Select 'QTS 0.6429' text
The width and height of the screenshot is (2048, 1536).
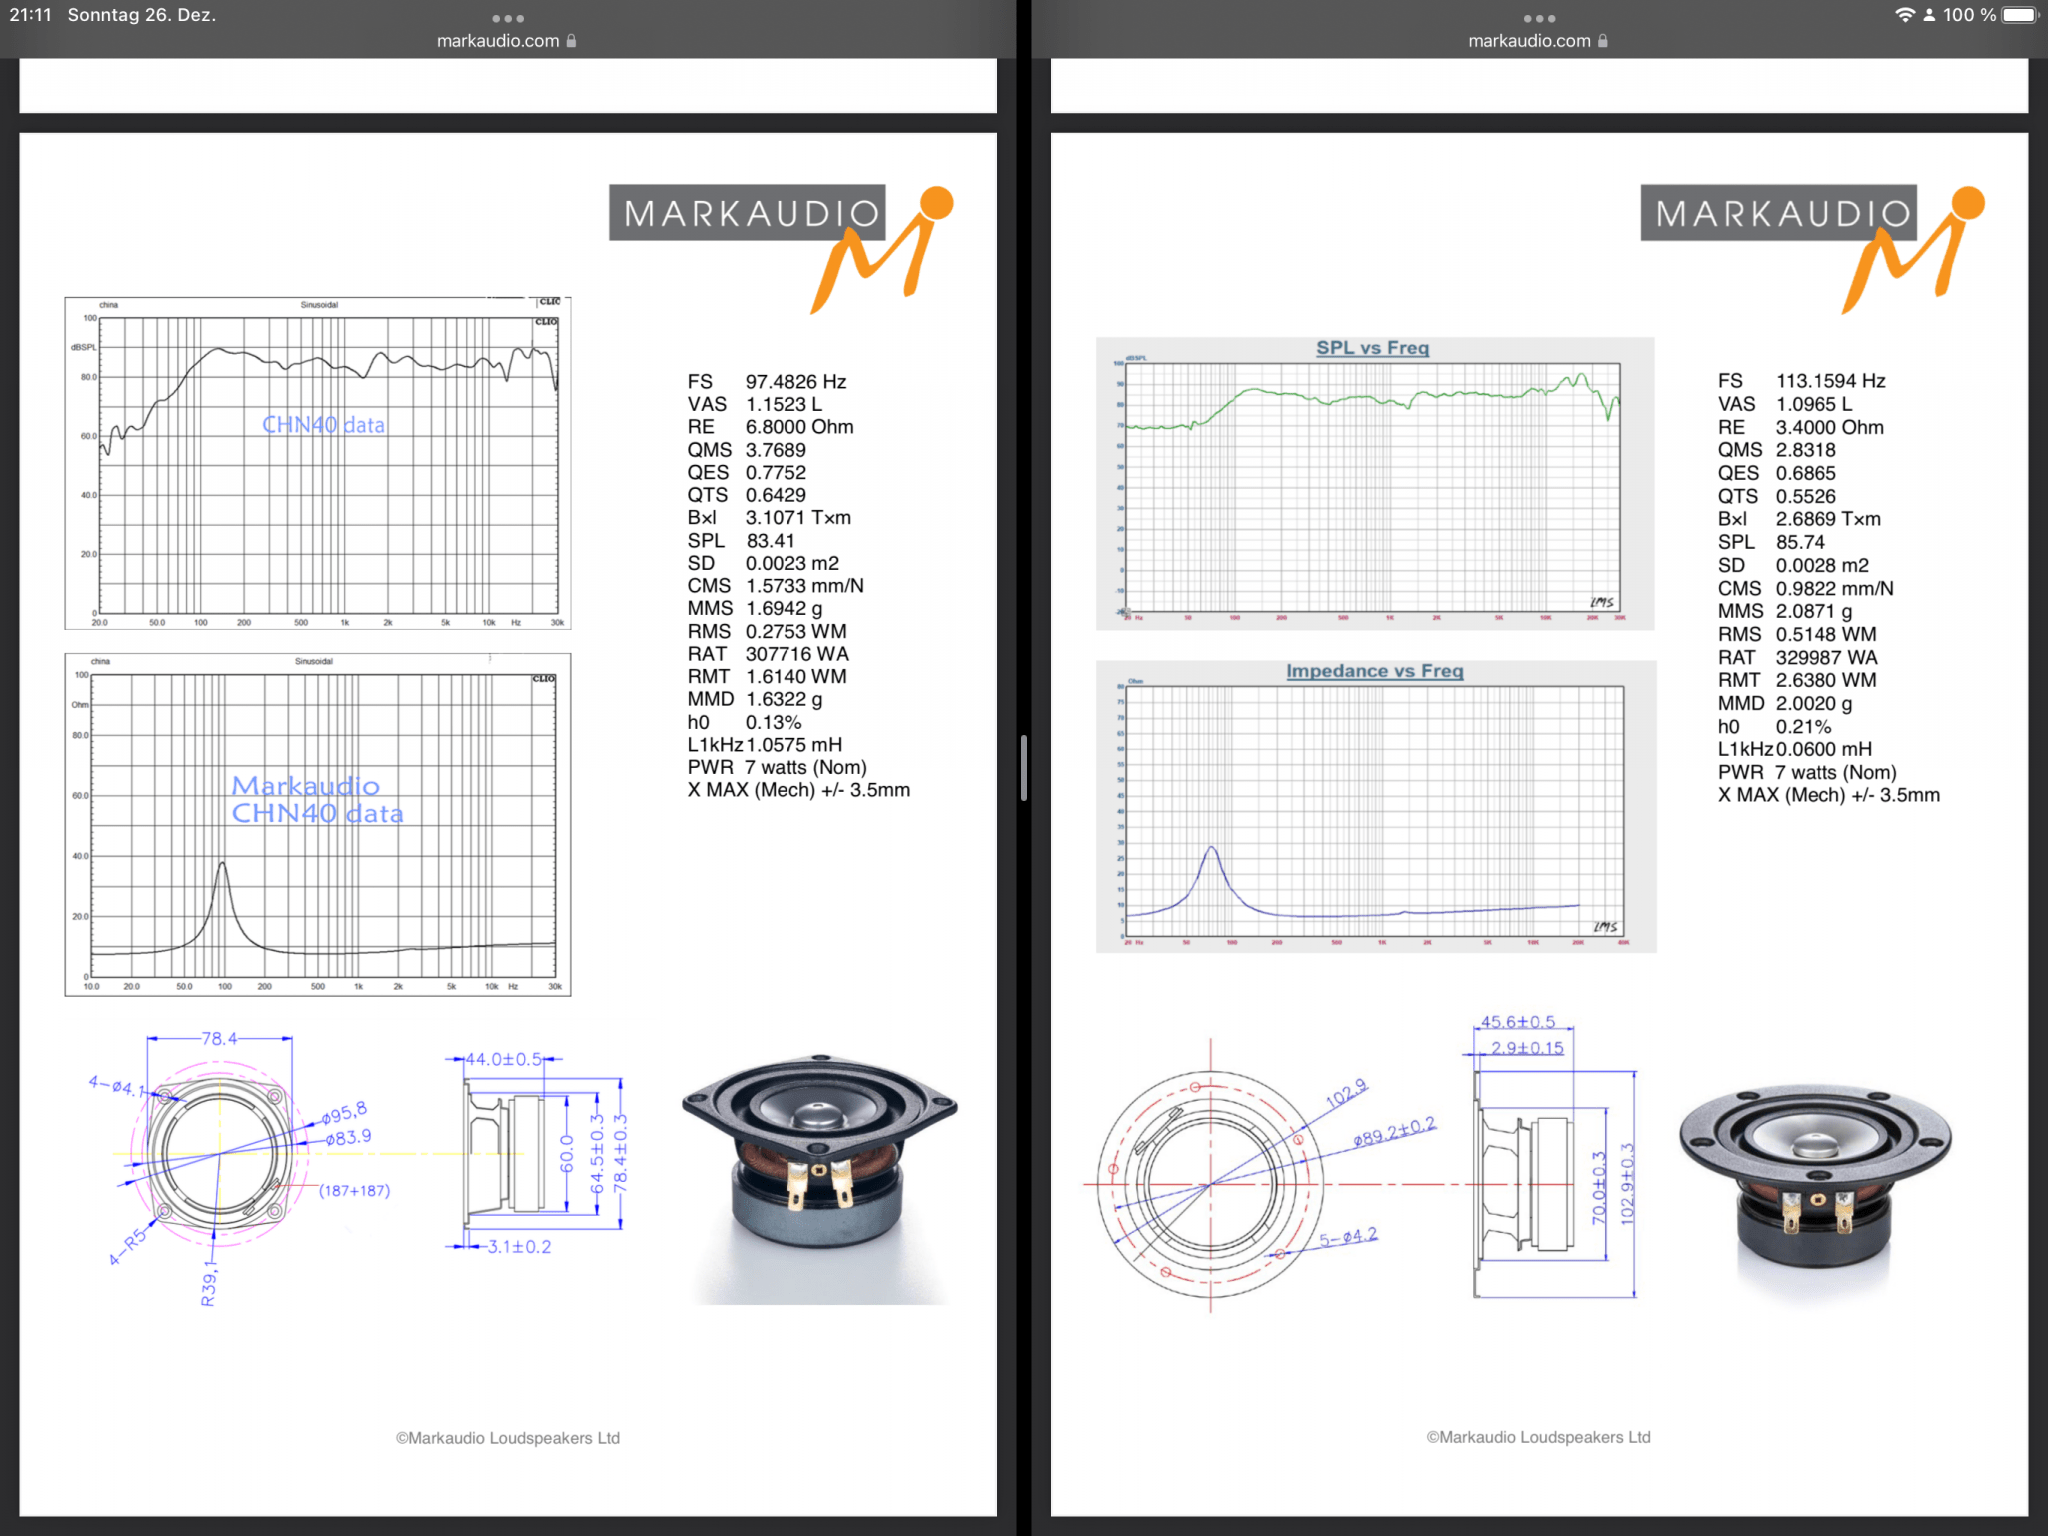(x=746, y=495)
